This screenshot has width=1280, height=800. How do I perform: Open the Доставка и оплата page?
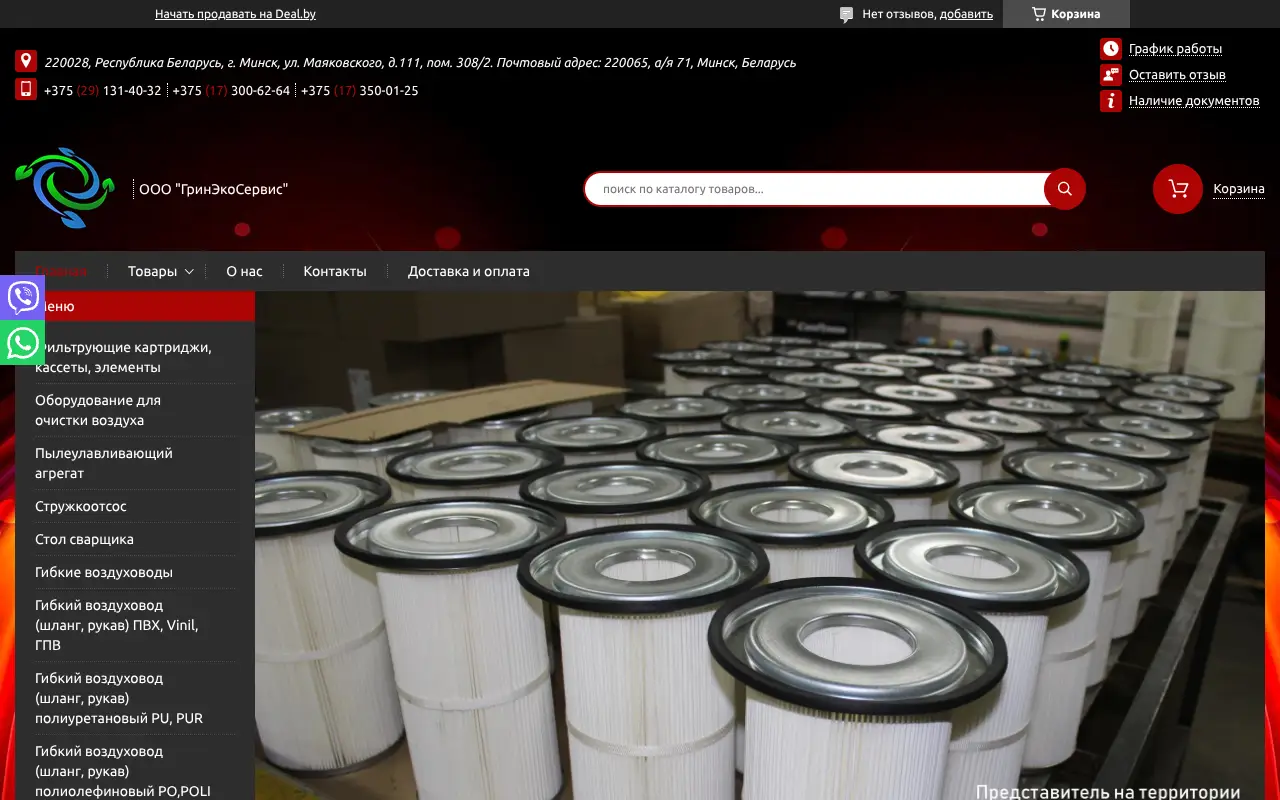(x=468, y=271)
